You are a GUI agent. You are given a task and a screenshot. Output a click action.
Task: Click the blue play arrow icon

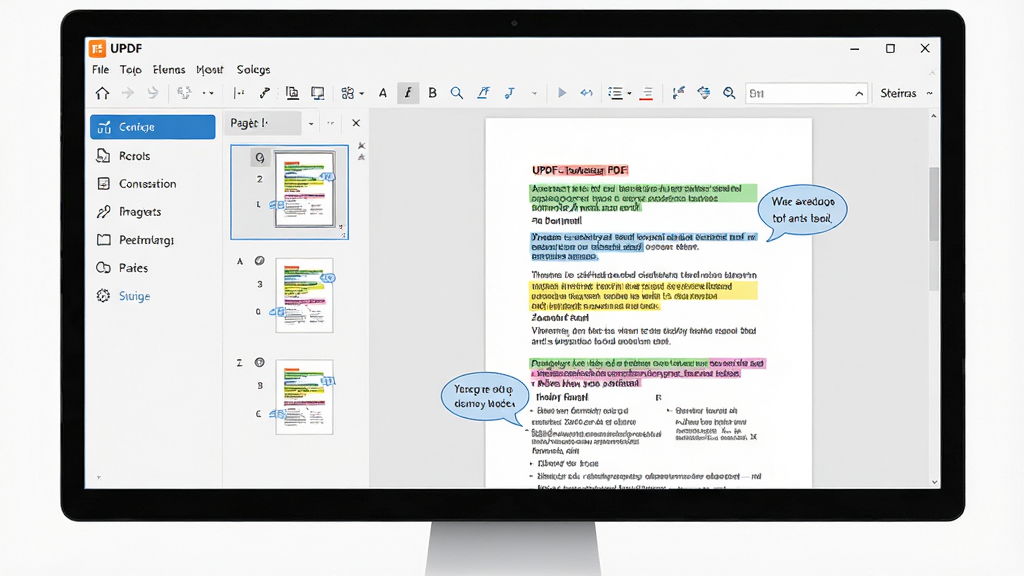coord(562,93)
